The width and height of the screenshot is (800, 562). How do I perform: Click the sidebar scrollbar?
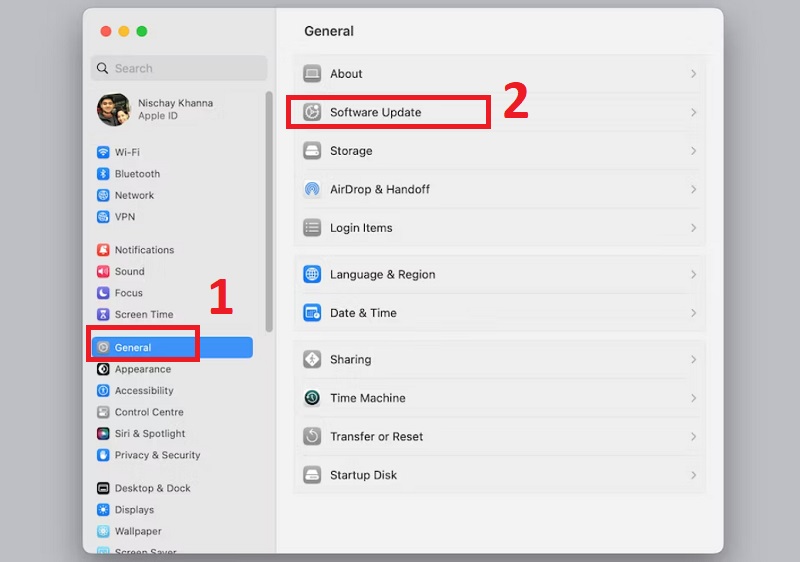coord(269,212)
